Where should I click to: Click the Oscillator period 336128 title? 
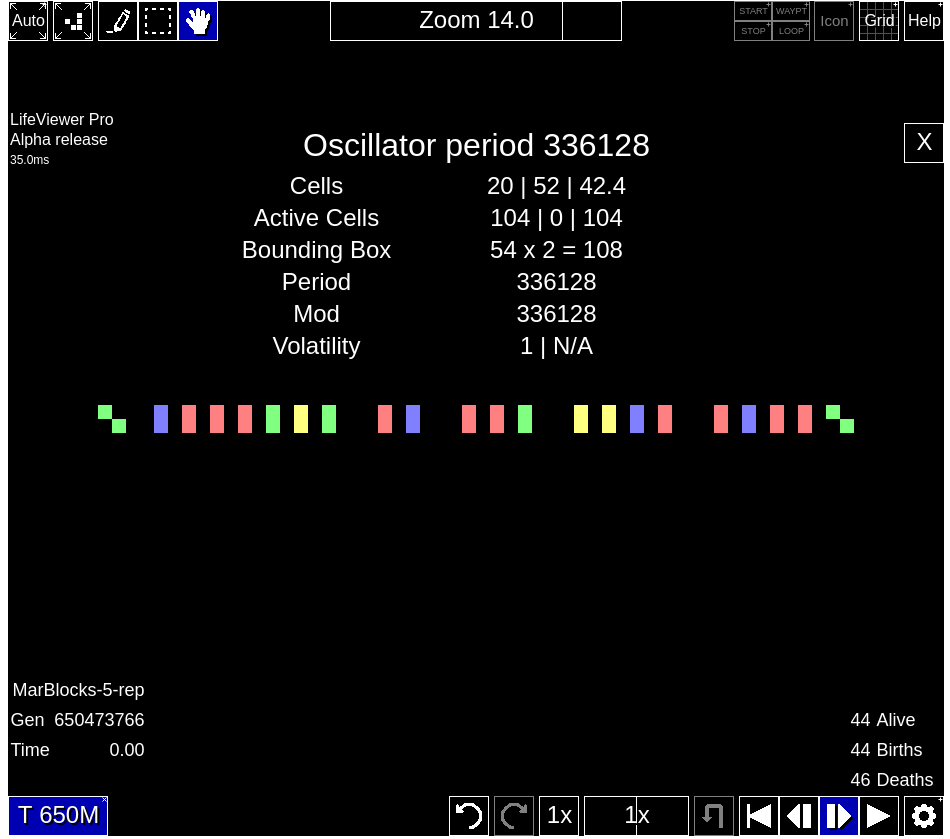click(x=476, y=145)
